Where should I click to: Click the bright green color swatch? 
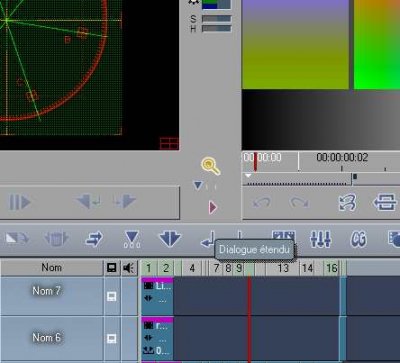(x=377, y=45)
